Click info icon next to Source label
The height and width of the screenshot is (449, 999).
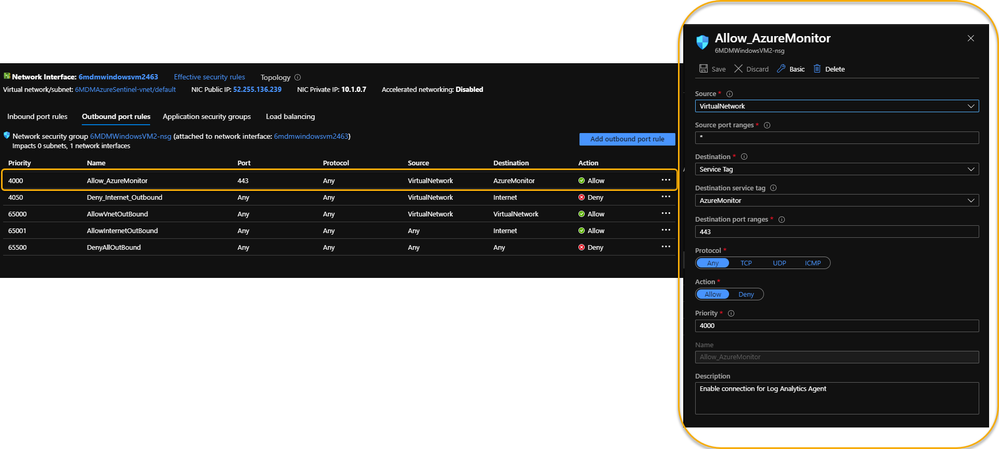(729, 94)
